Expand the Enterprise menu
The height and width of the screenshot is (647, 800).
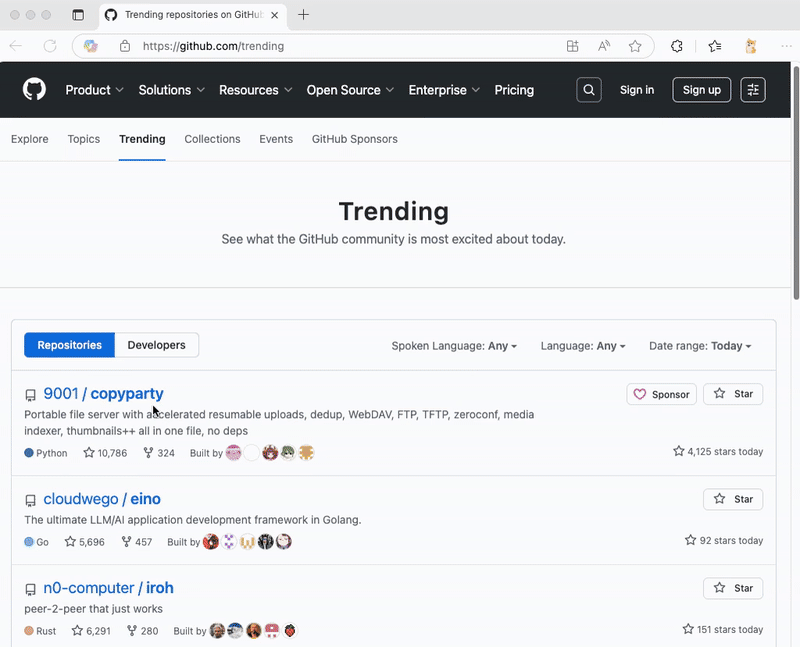click(444, 90)
